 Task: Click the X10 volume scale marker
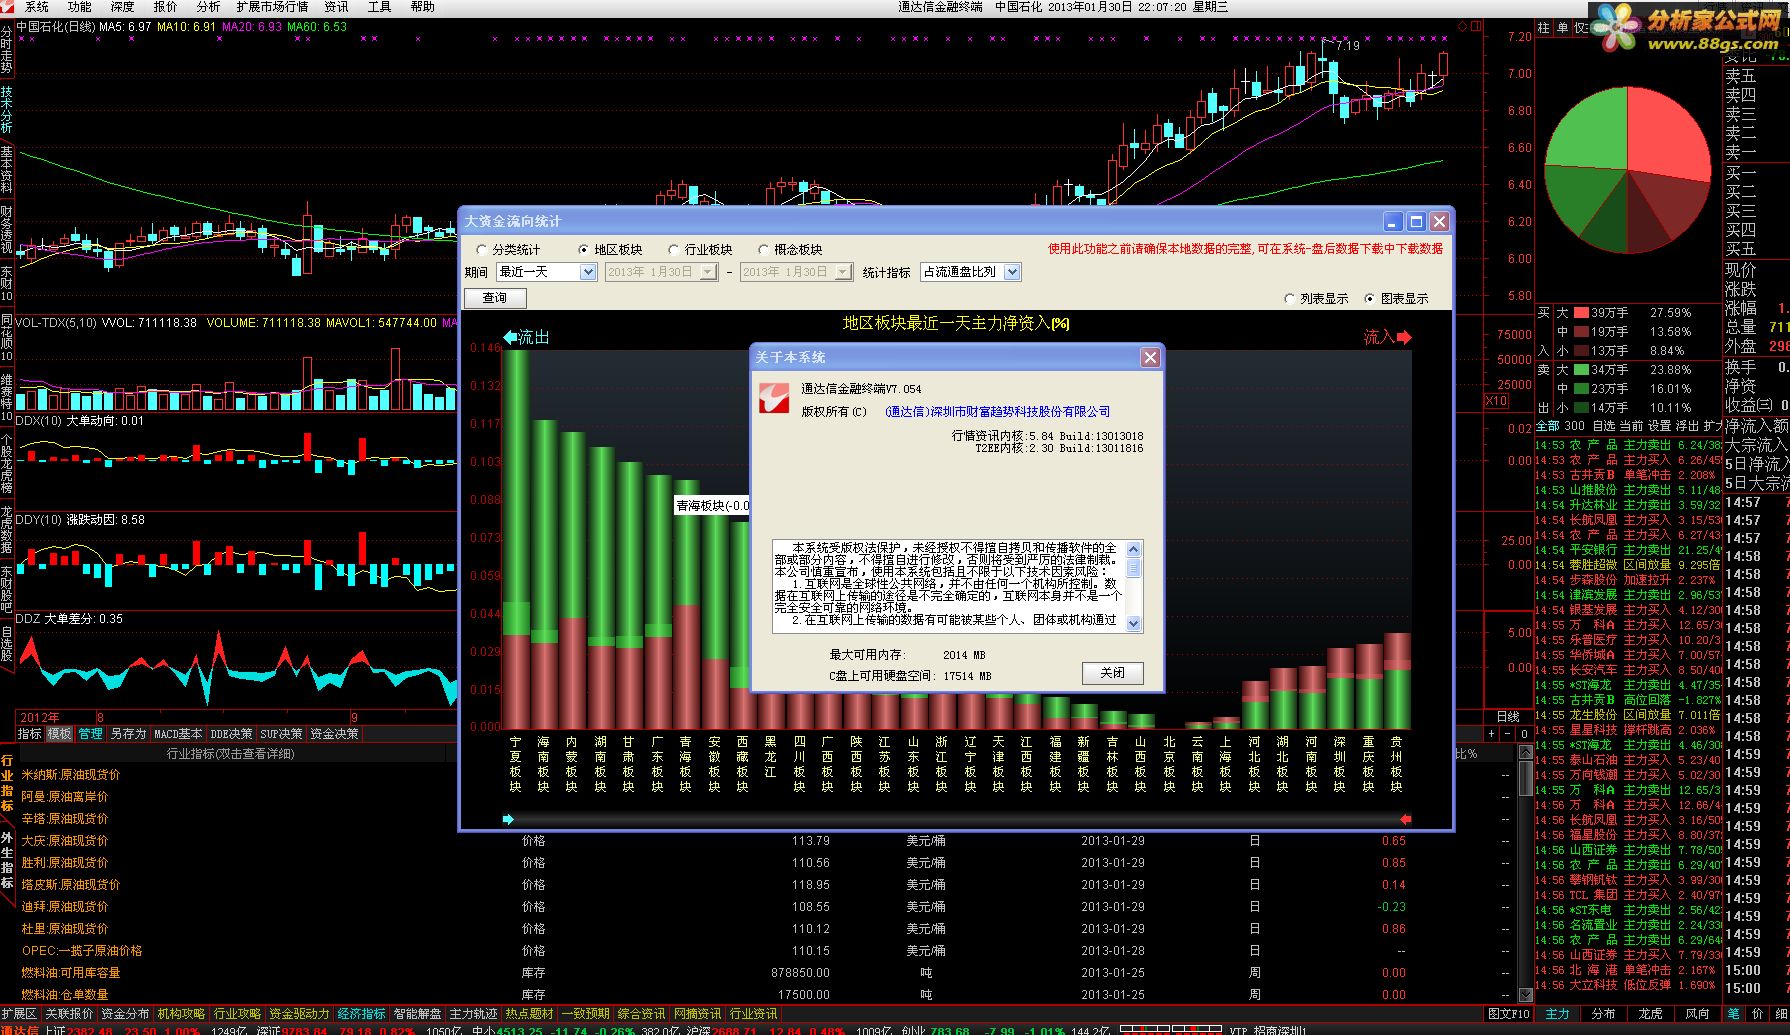(x=1496, y=401)
